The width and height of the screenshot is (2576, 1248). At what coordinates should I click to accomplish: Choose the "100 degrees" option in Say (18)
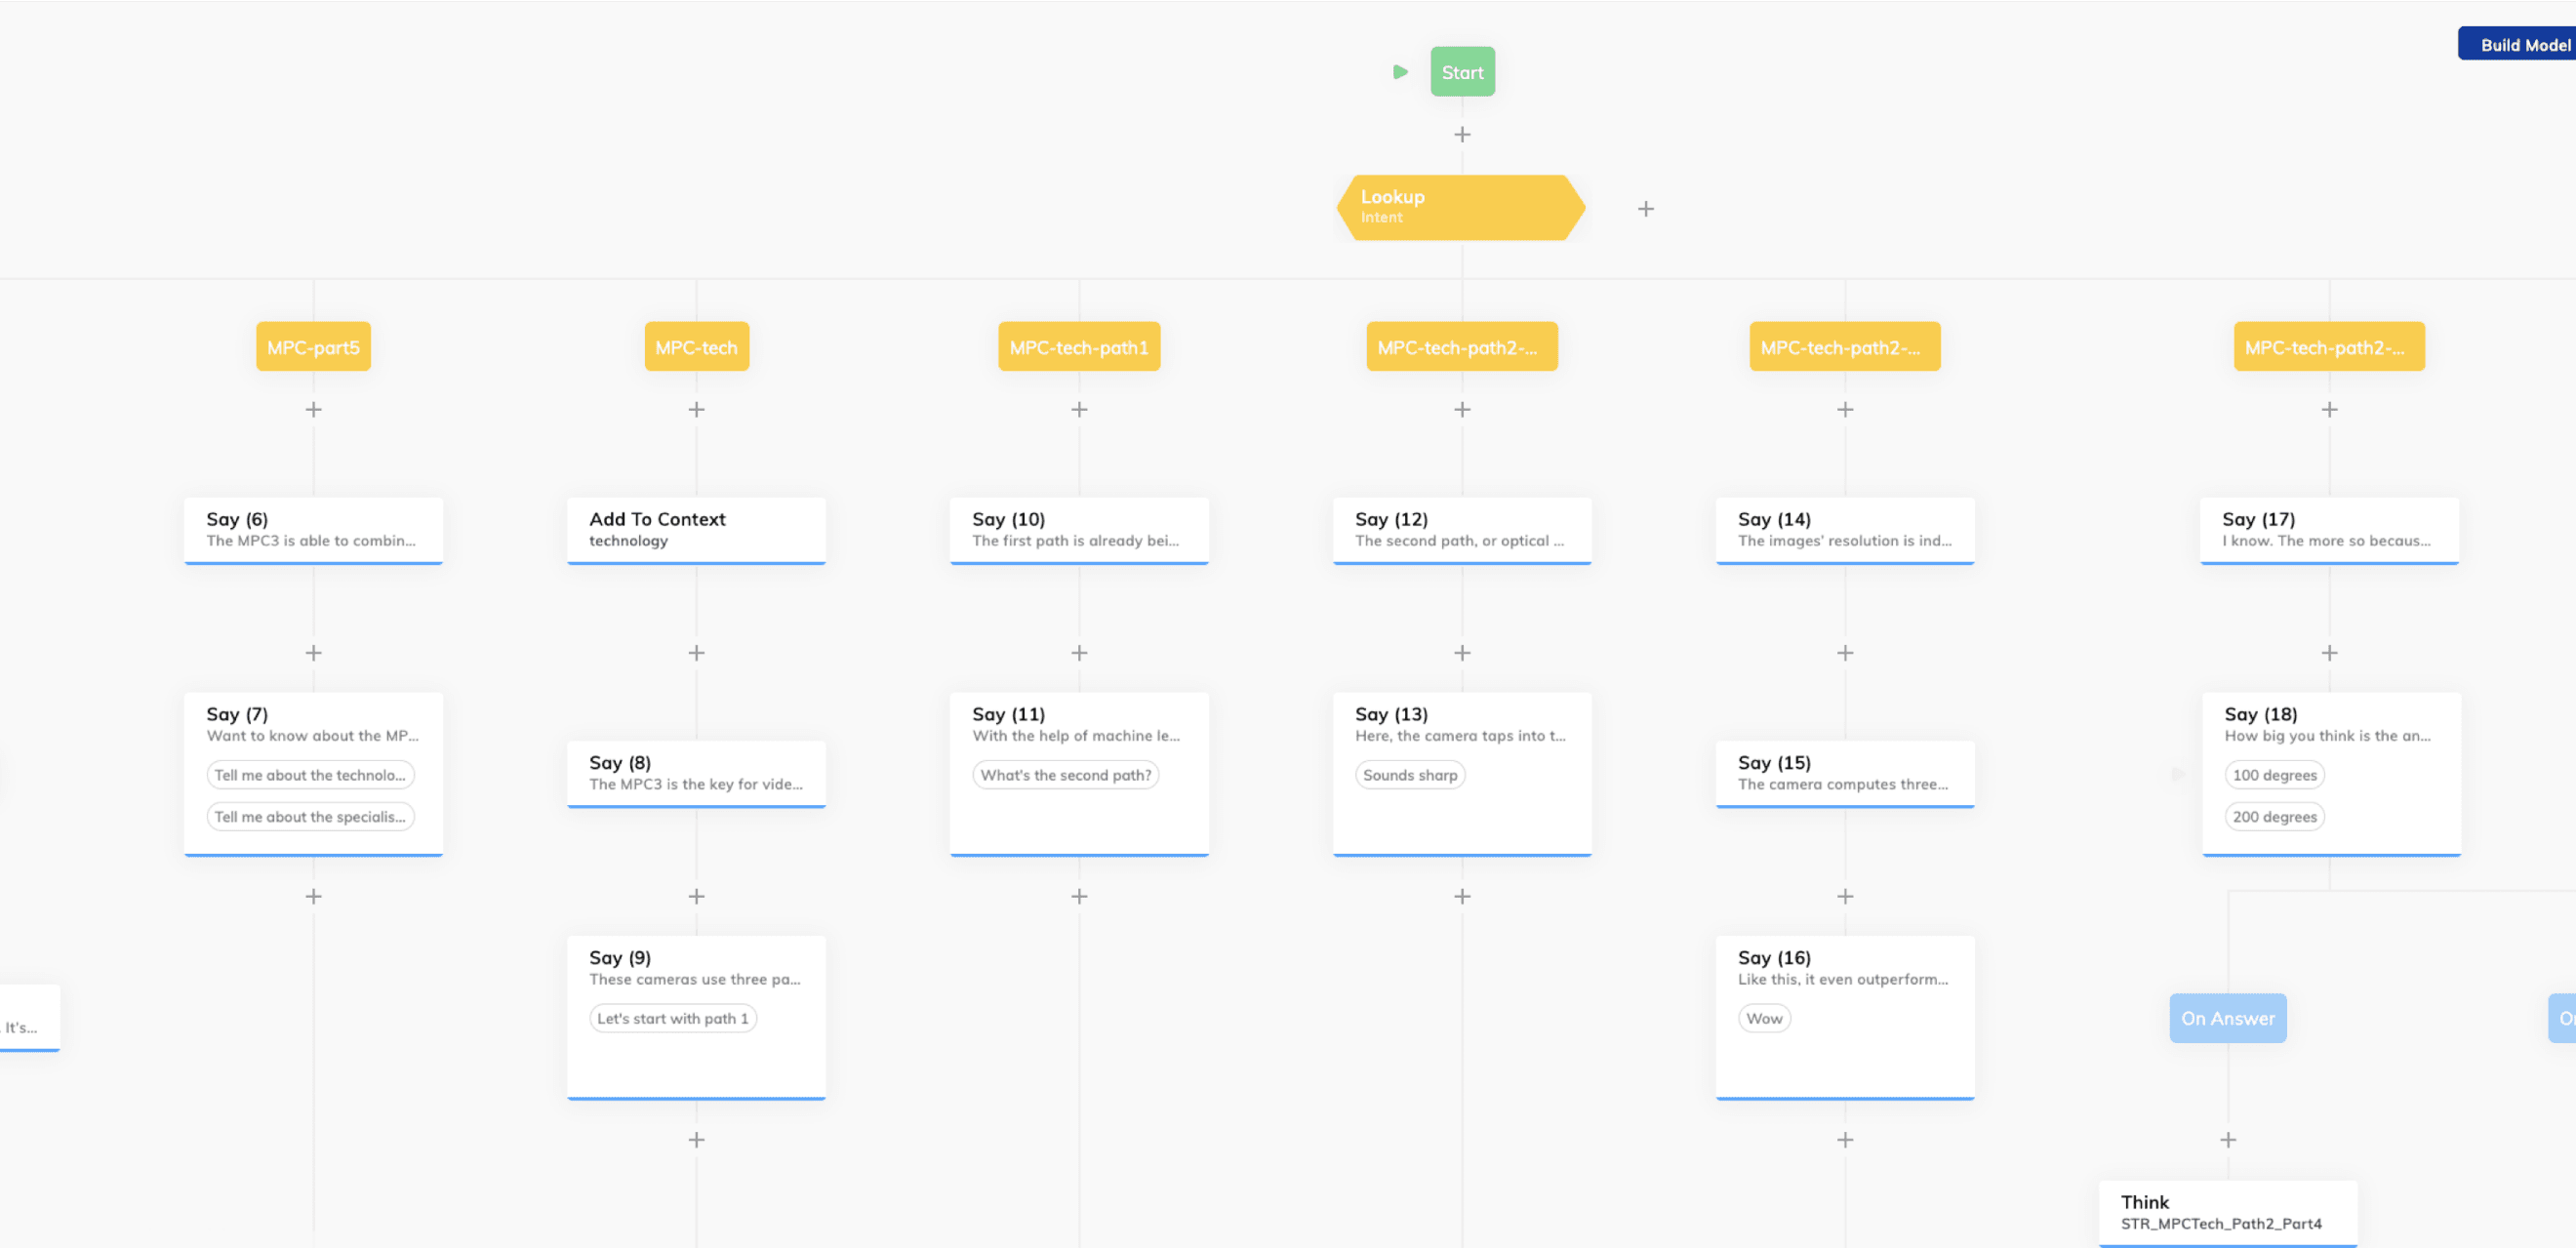tap(2274, 774)
